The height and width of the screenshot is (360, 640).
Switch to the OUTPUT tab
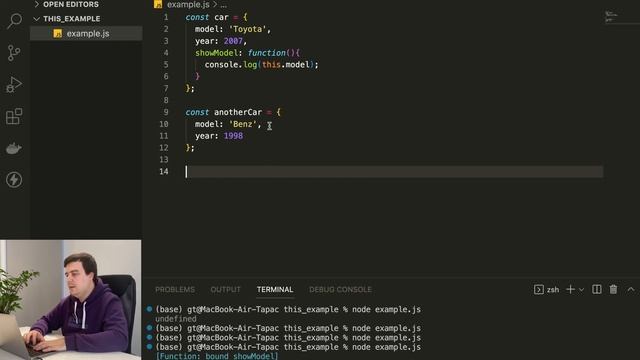pyautogui.click(x=225, y=289)
